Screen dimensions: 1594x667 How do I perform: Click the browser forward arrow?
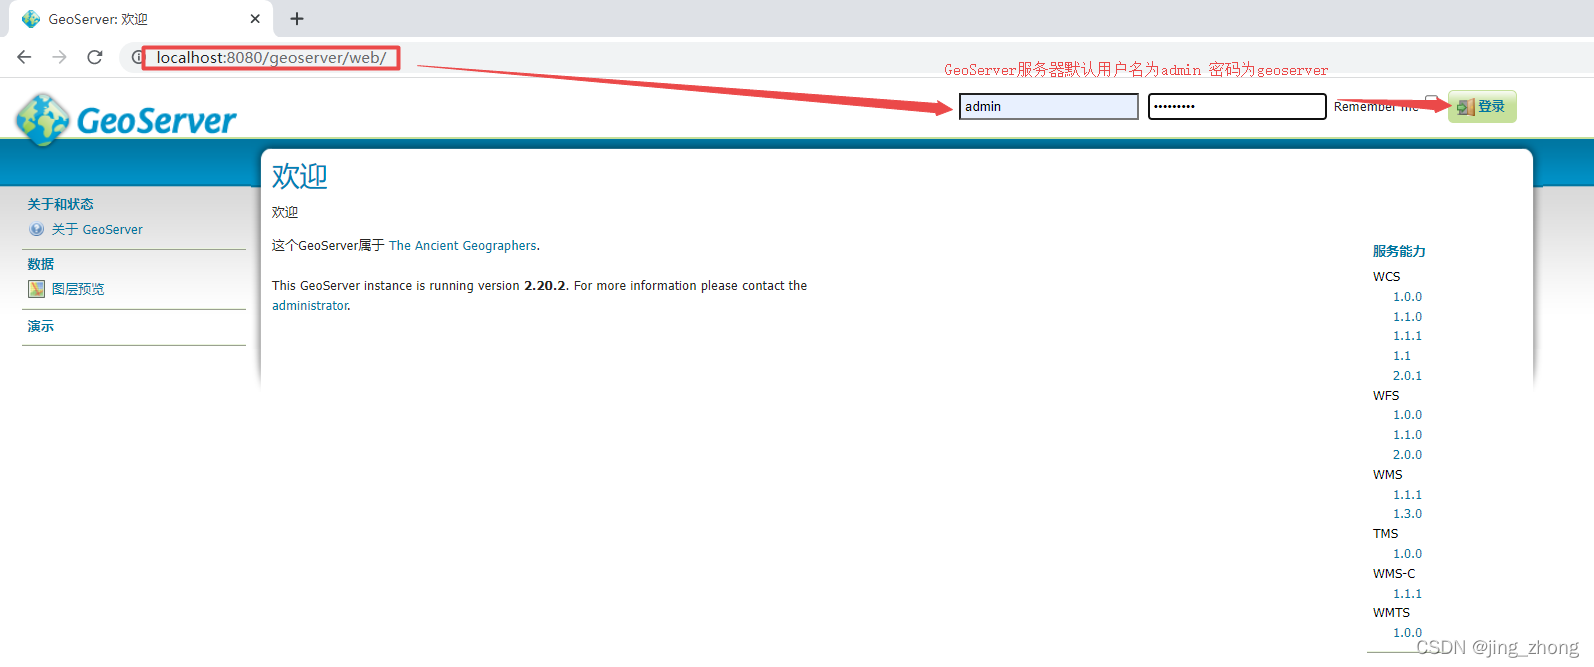pos(59,57)
